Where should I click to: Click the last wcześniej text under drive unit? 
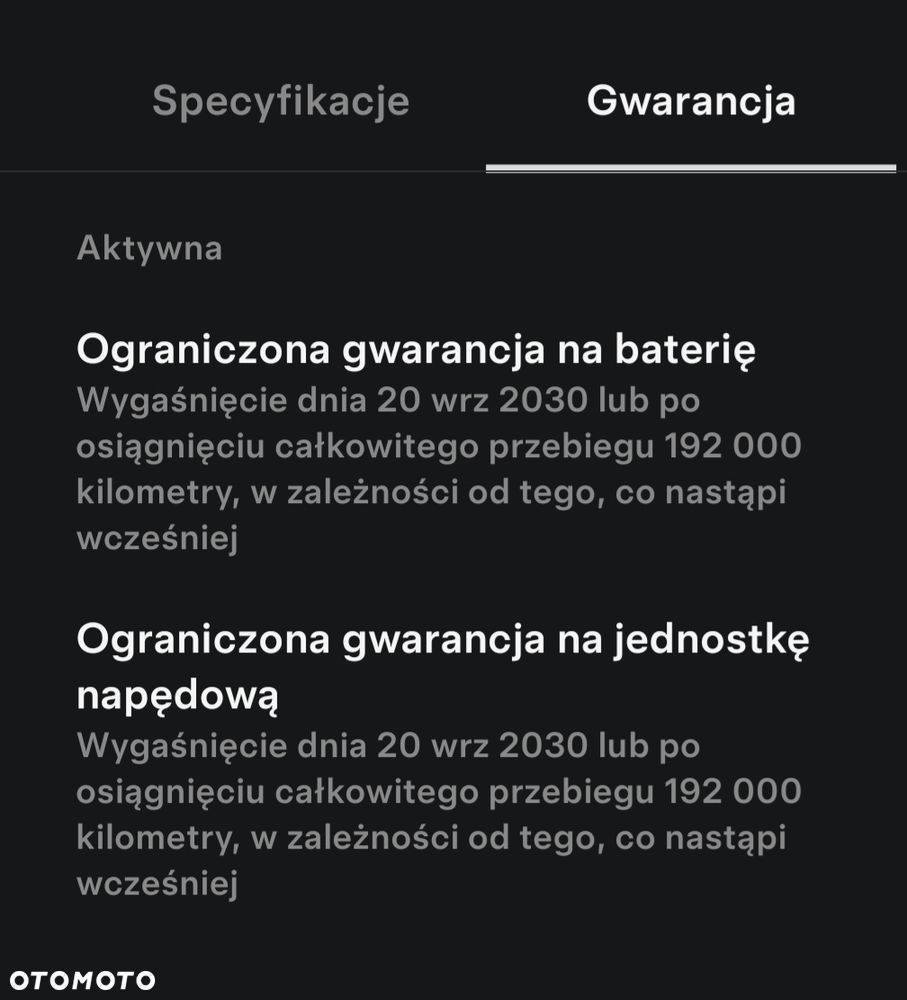[x=157, y=884]
